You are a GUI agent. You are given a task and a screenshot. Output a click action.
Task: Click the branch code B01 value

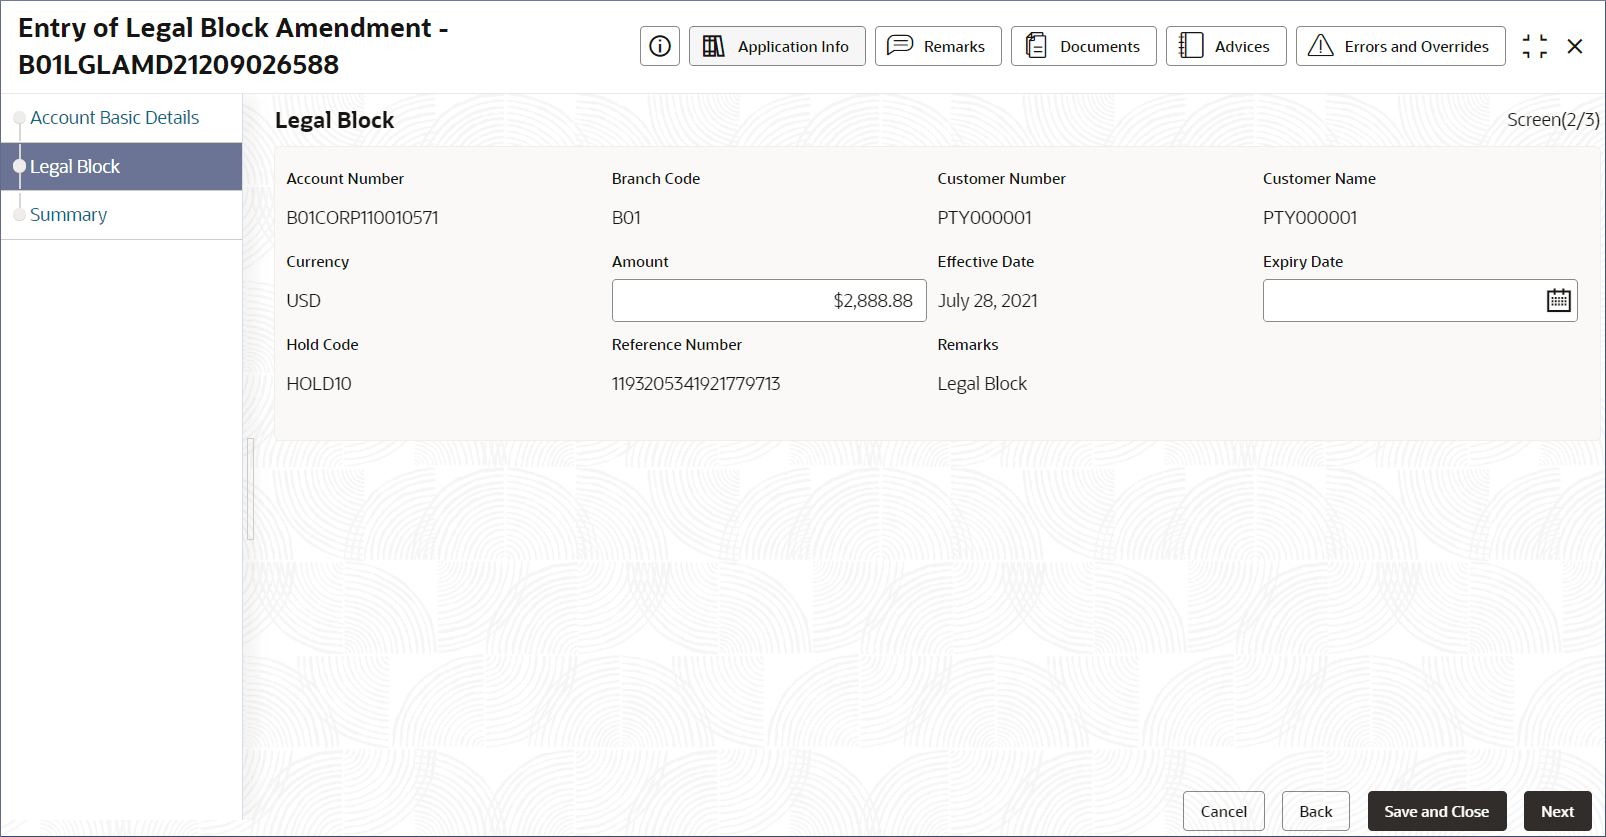tap(626, 218)
